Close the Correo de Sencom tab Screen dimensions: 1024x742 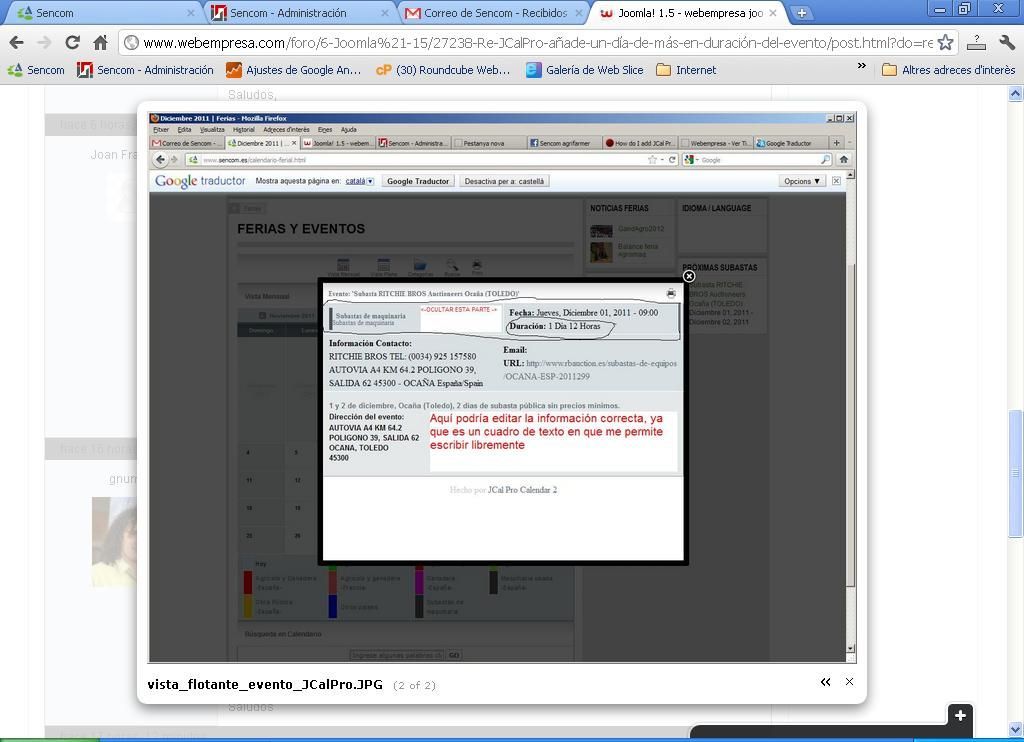(x=579, y=13)
